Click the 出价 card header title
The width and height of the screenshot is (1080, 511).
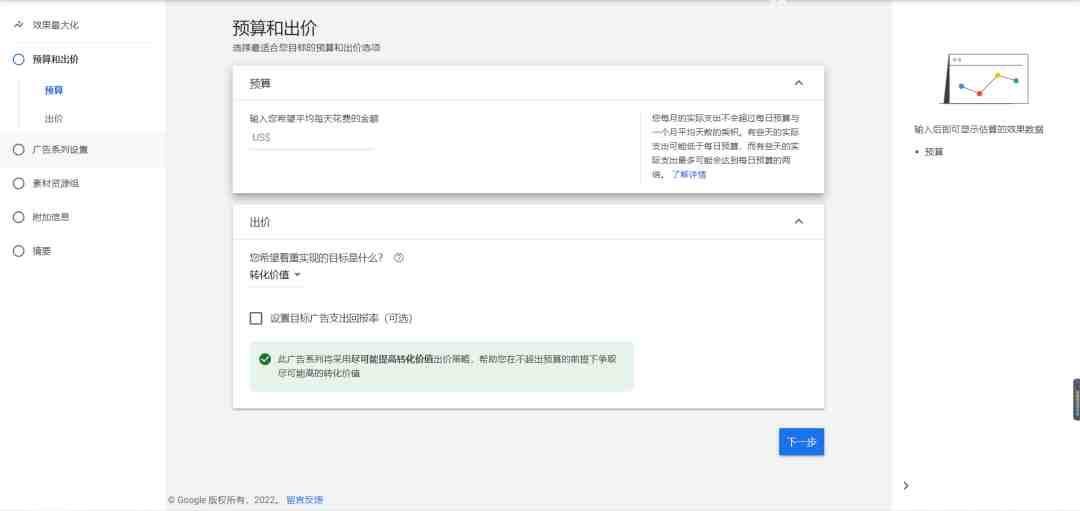click(x=260, y=222)
